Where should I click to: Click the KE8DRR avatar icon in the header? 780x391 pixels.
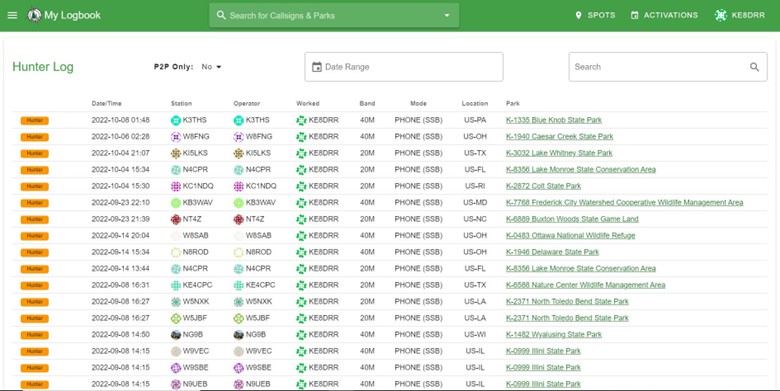721,15
